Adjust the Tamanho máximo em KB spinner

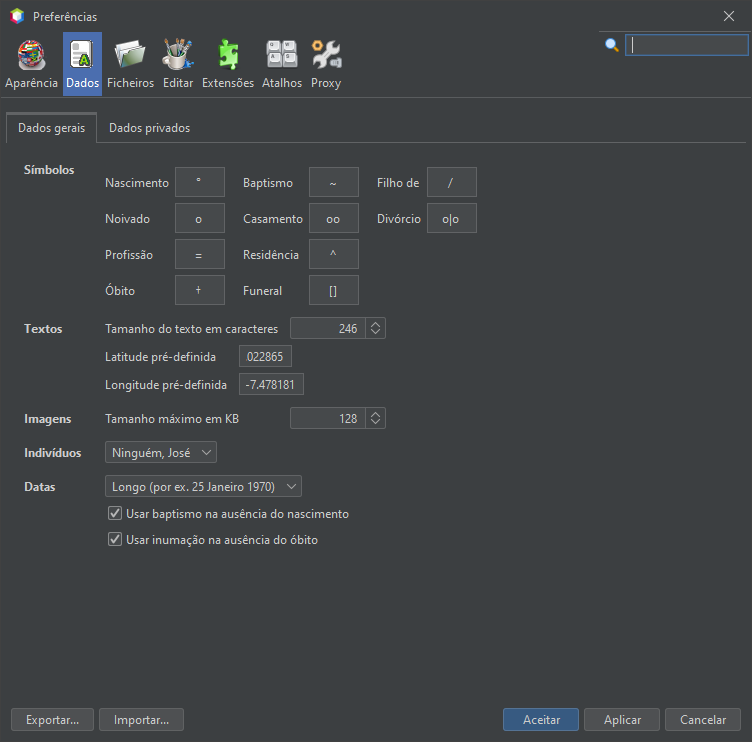pyautogui.click(x=375, y=419)
